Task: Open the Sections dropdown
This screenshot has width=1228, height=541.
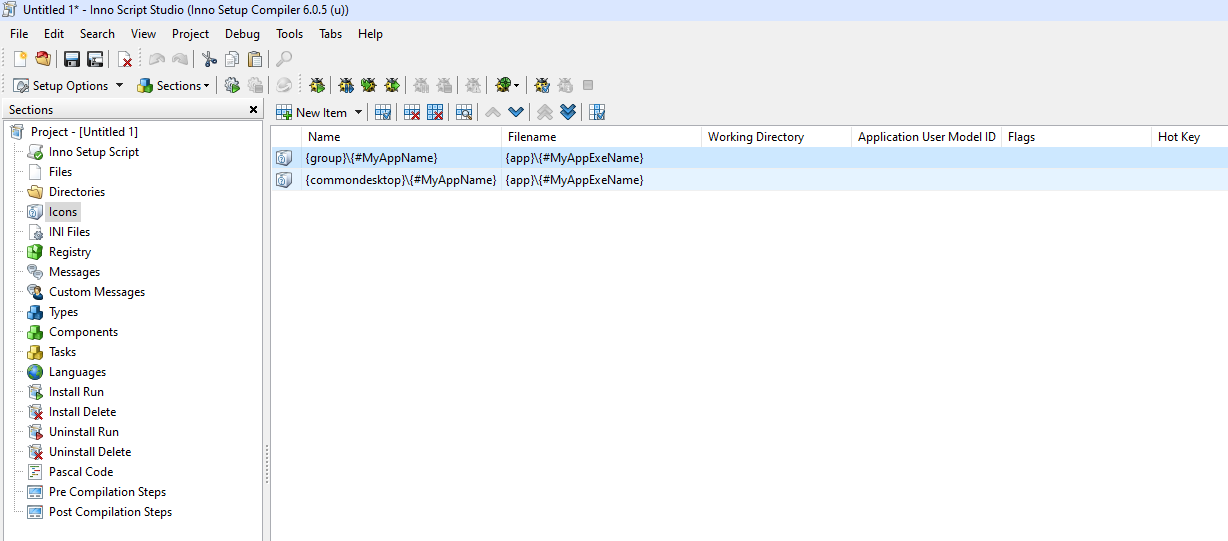Action: (174, 85)
